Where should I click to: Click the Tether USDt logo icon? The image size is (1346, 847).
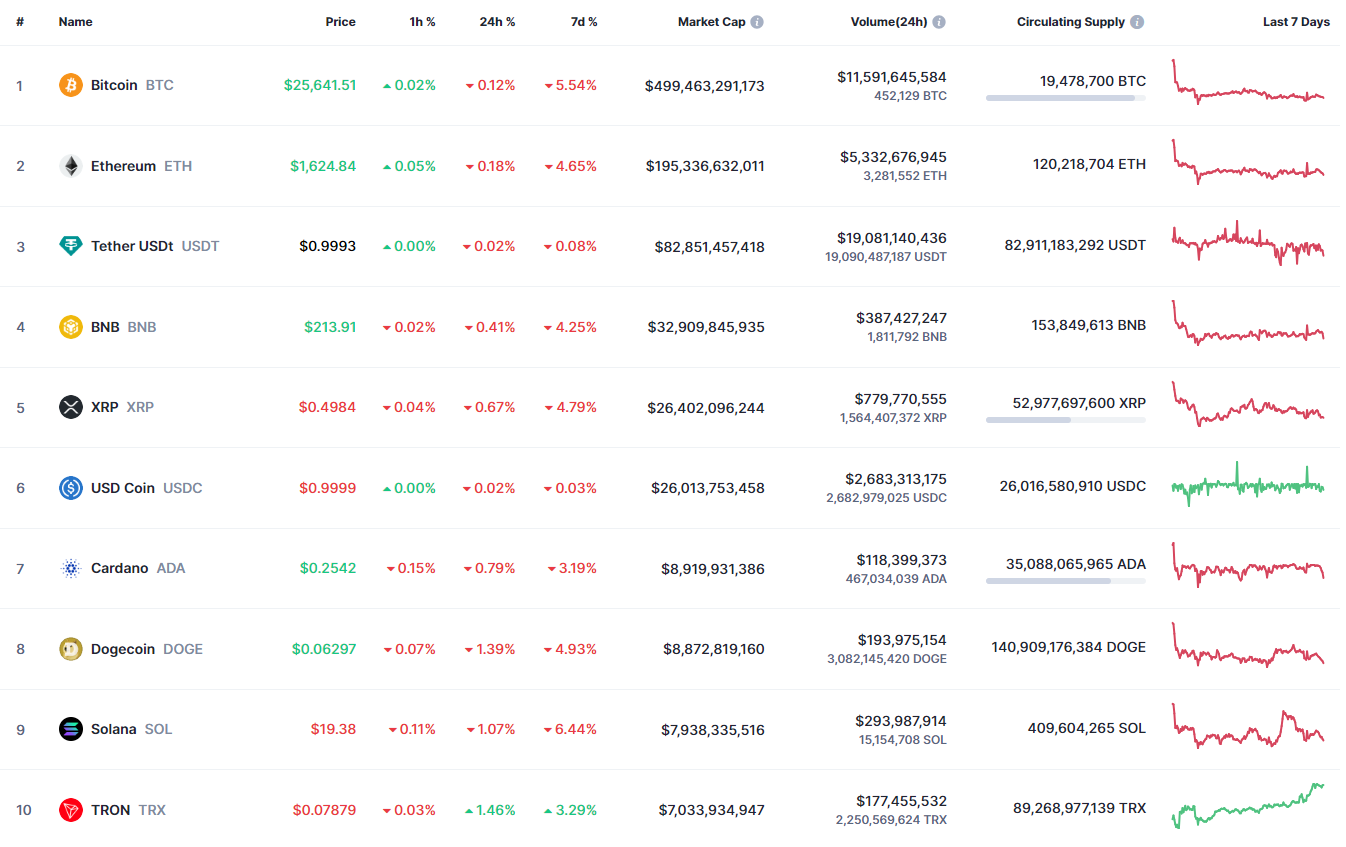(70, 246)
